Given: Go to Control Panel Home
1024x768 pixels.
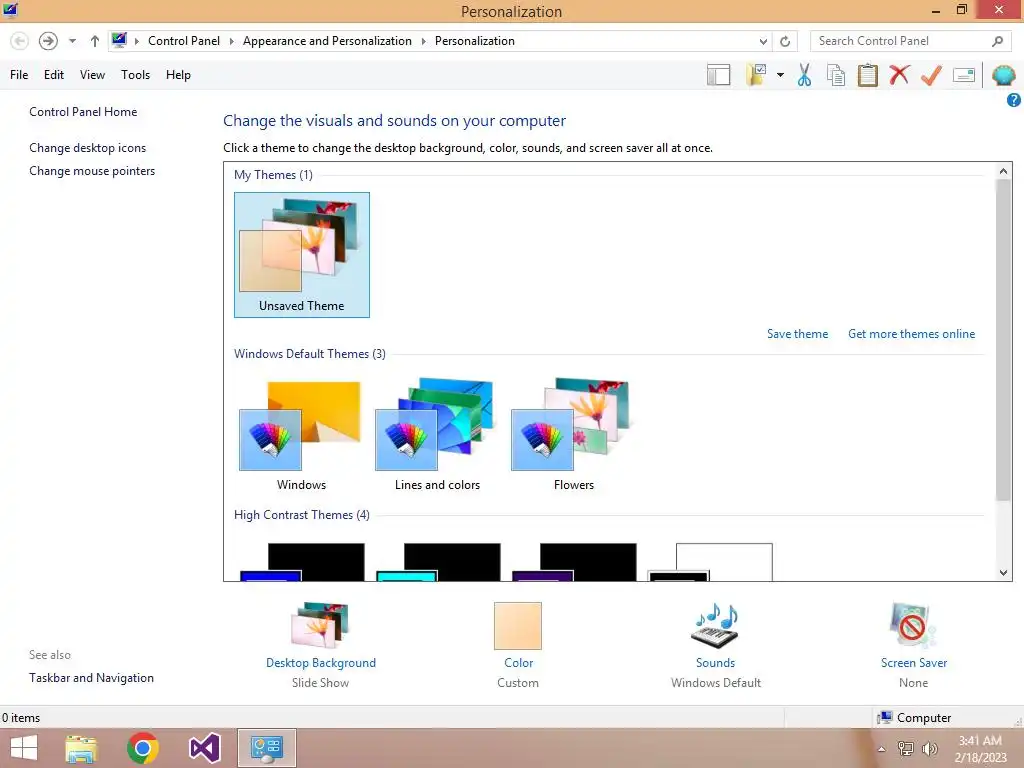Looking at the screenshot, I should tap(83, 112).
